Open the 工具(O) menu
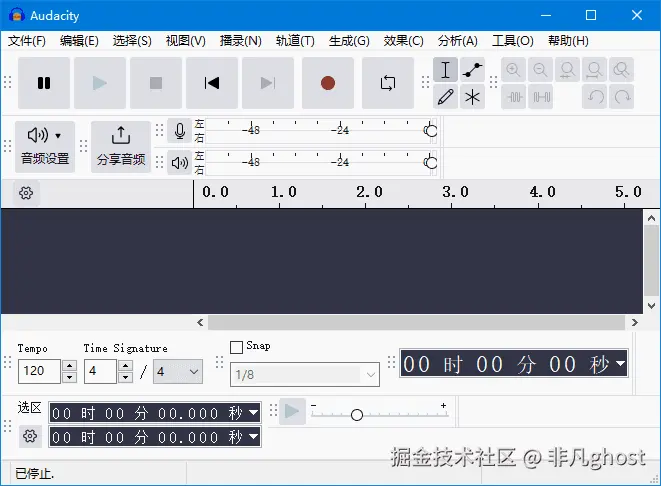The width and height of the screenshot is (661, 486). coord(513,41)
